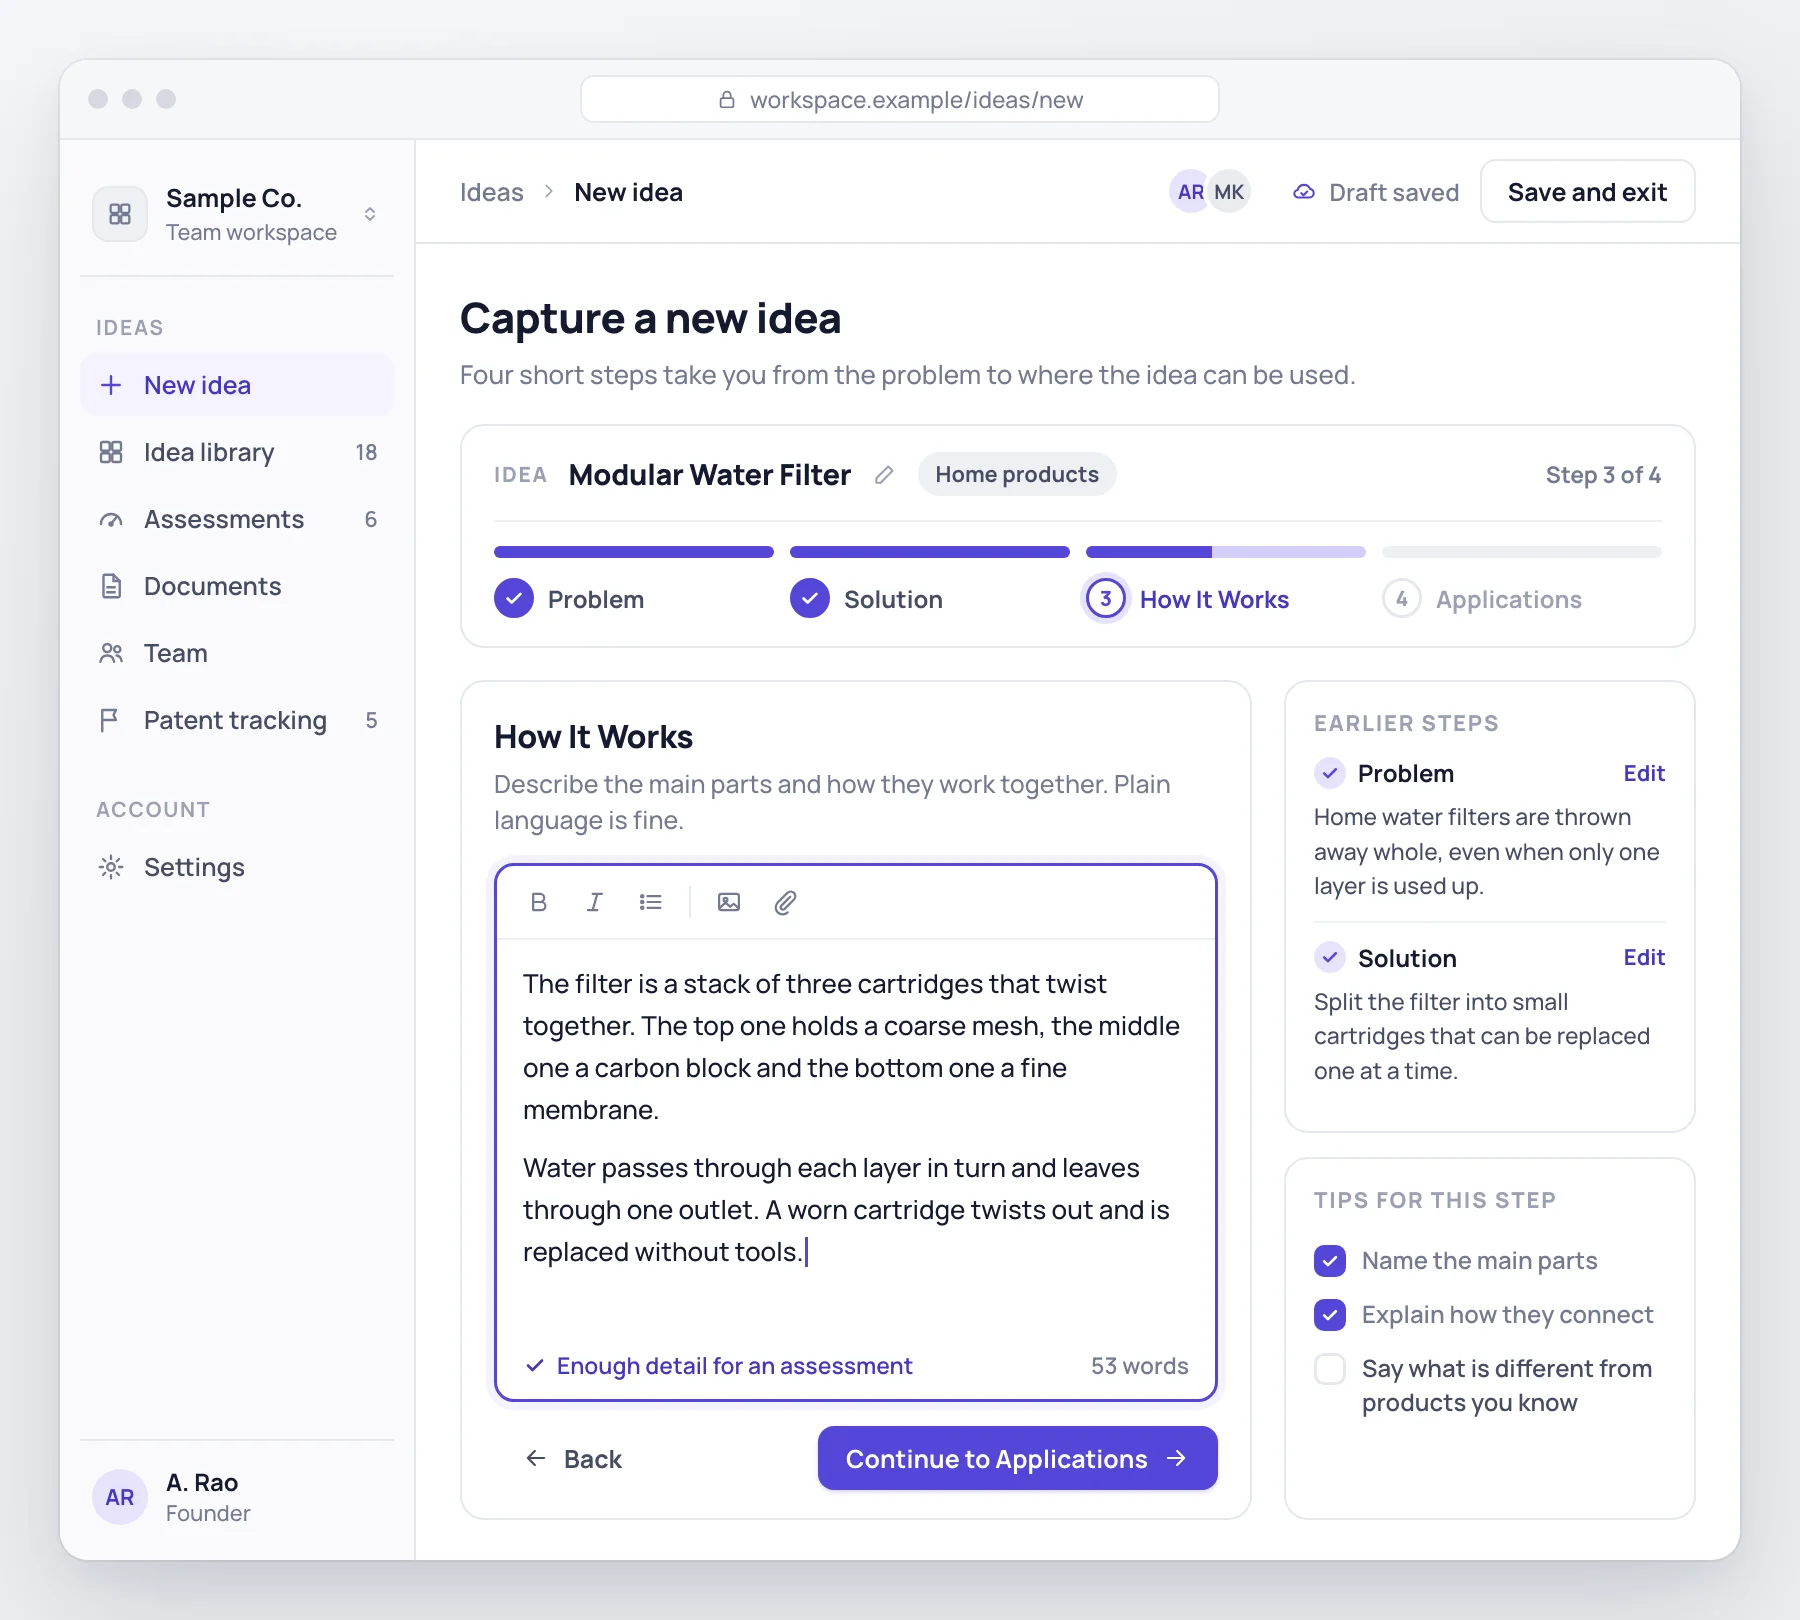
Task: Apply bold formatting in the editor toolbar
Action: (x=538, y=902)
